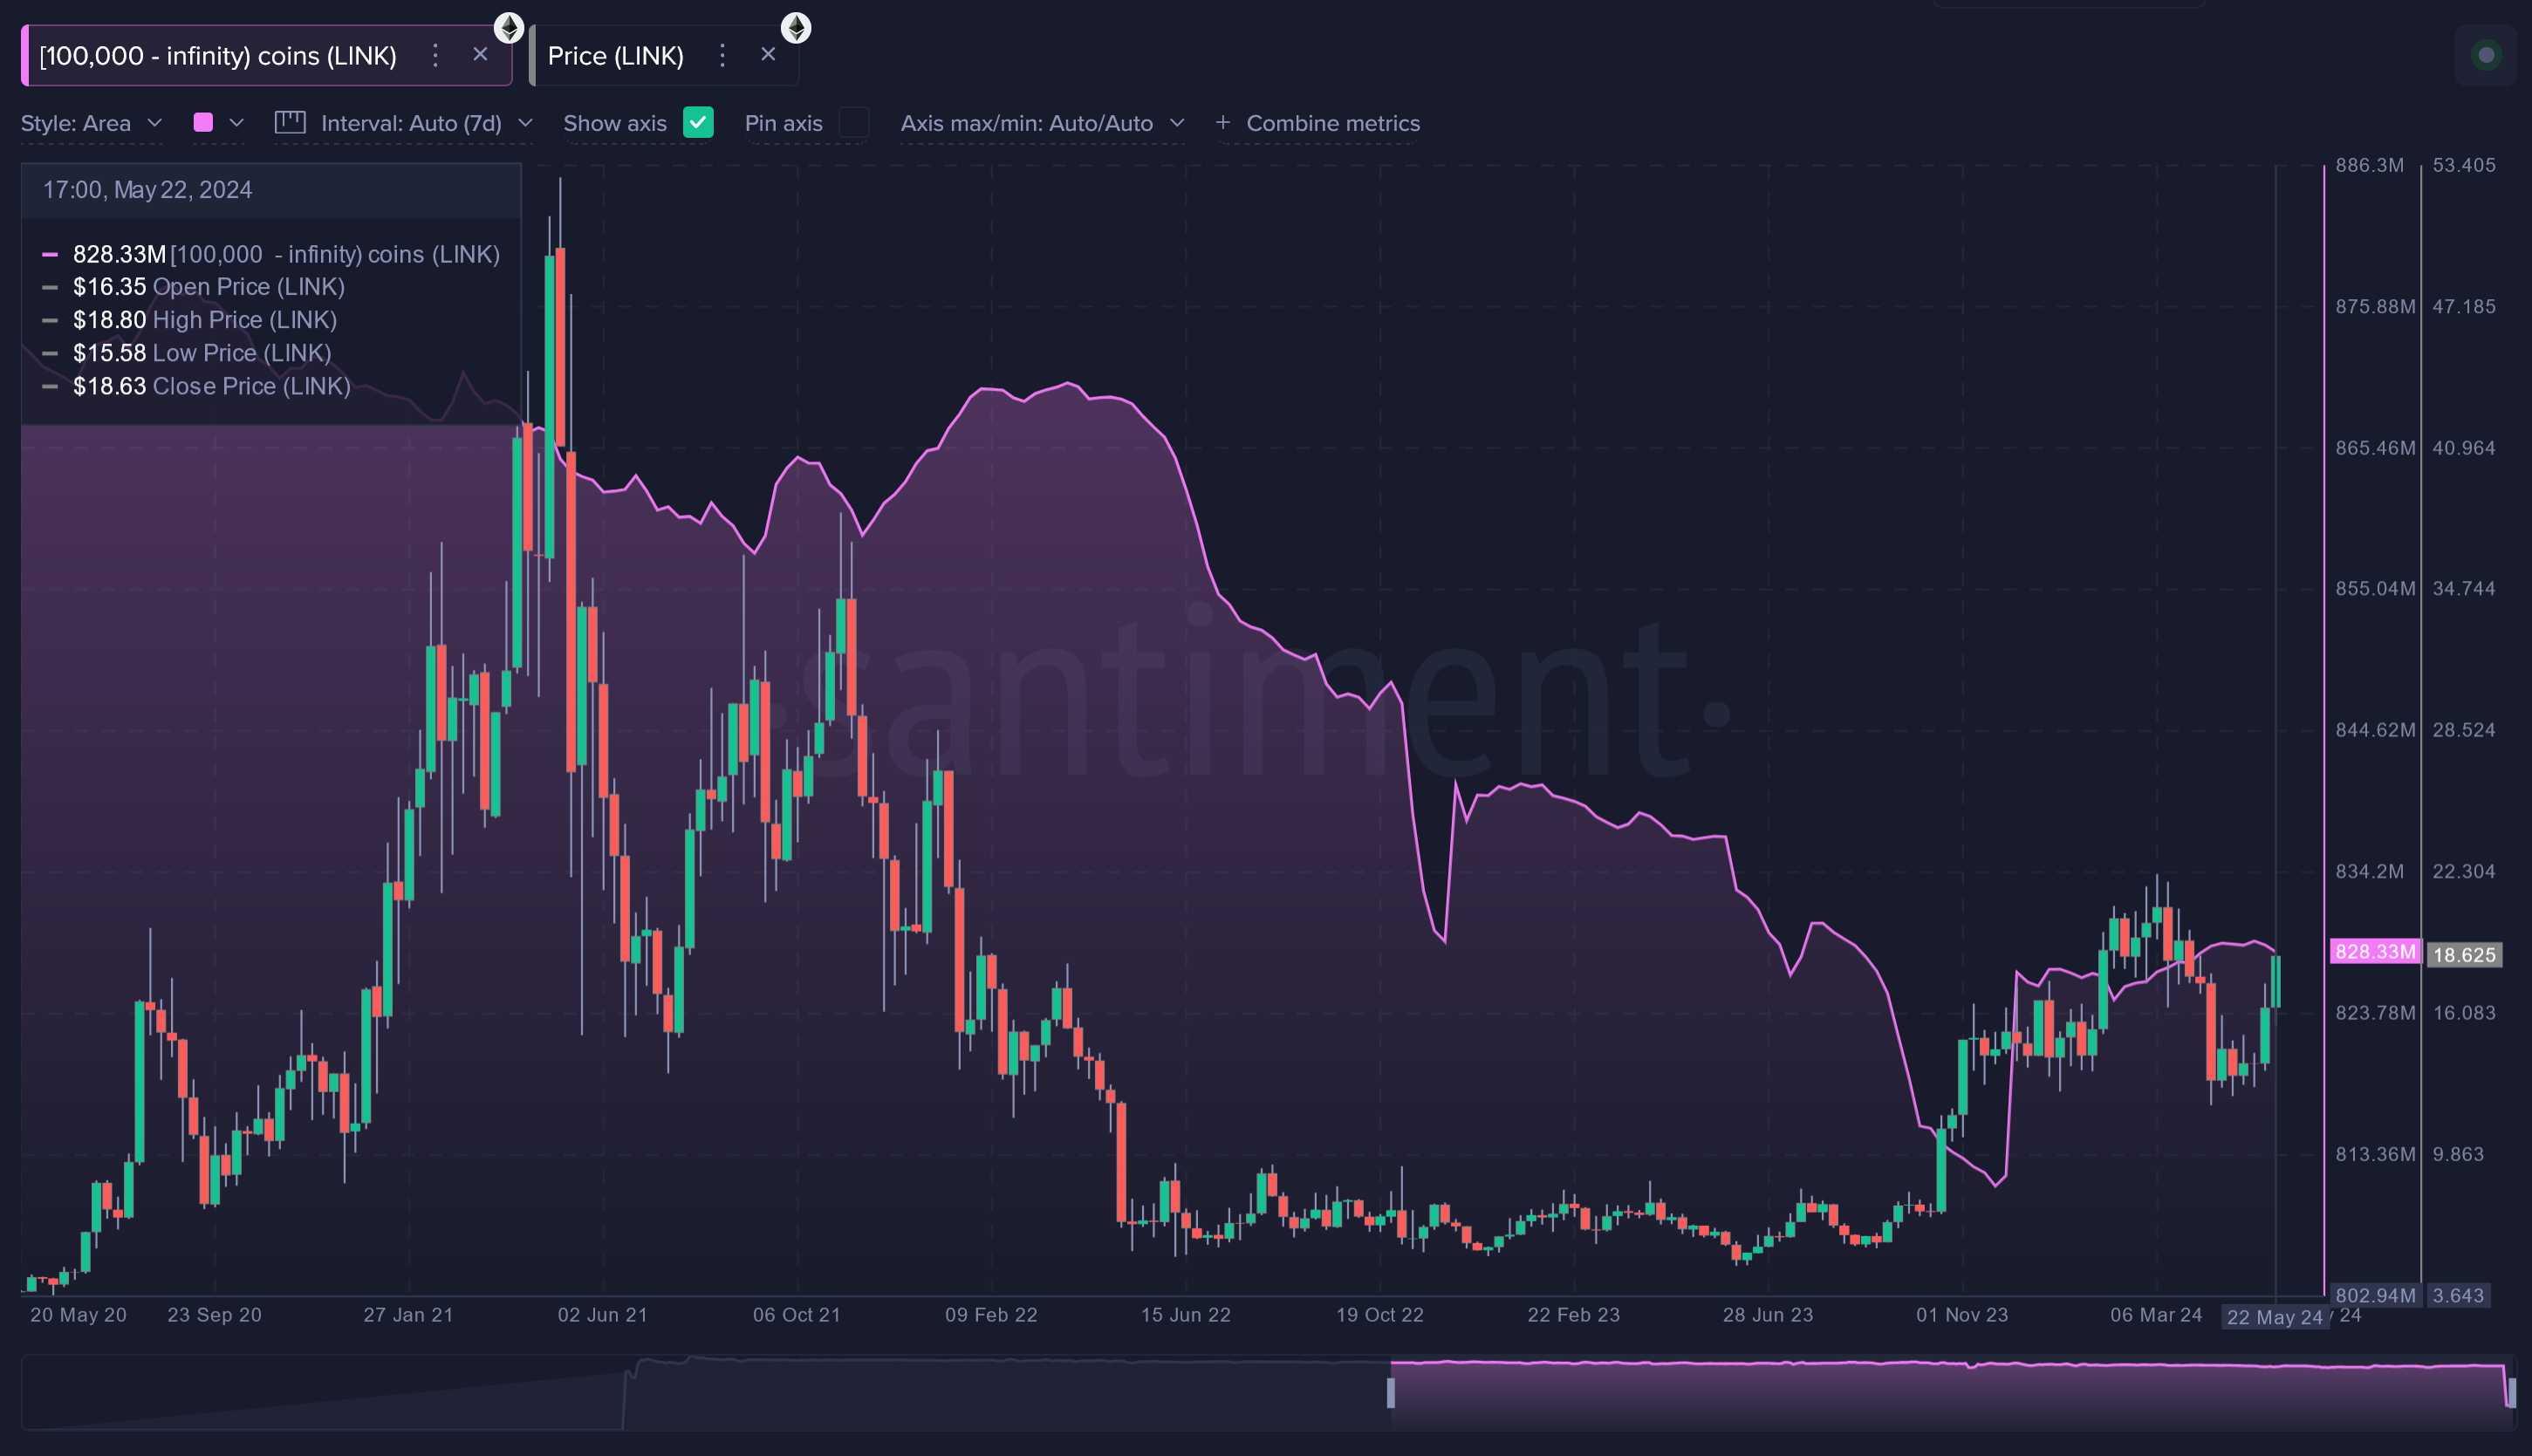2532x1456 pixels.
Task: Click the 886.3M axis label
Action: 2369,165
